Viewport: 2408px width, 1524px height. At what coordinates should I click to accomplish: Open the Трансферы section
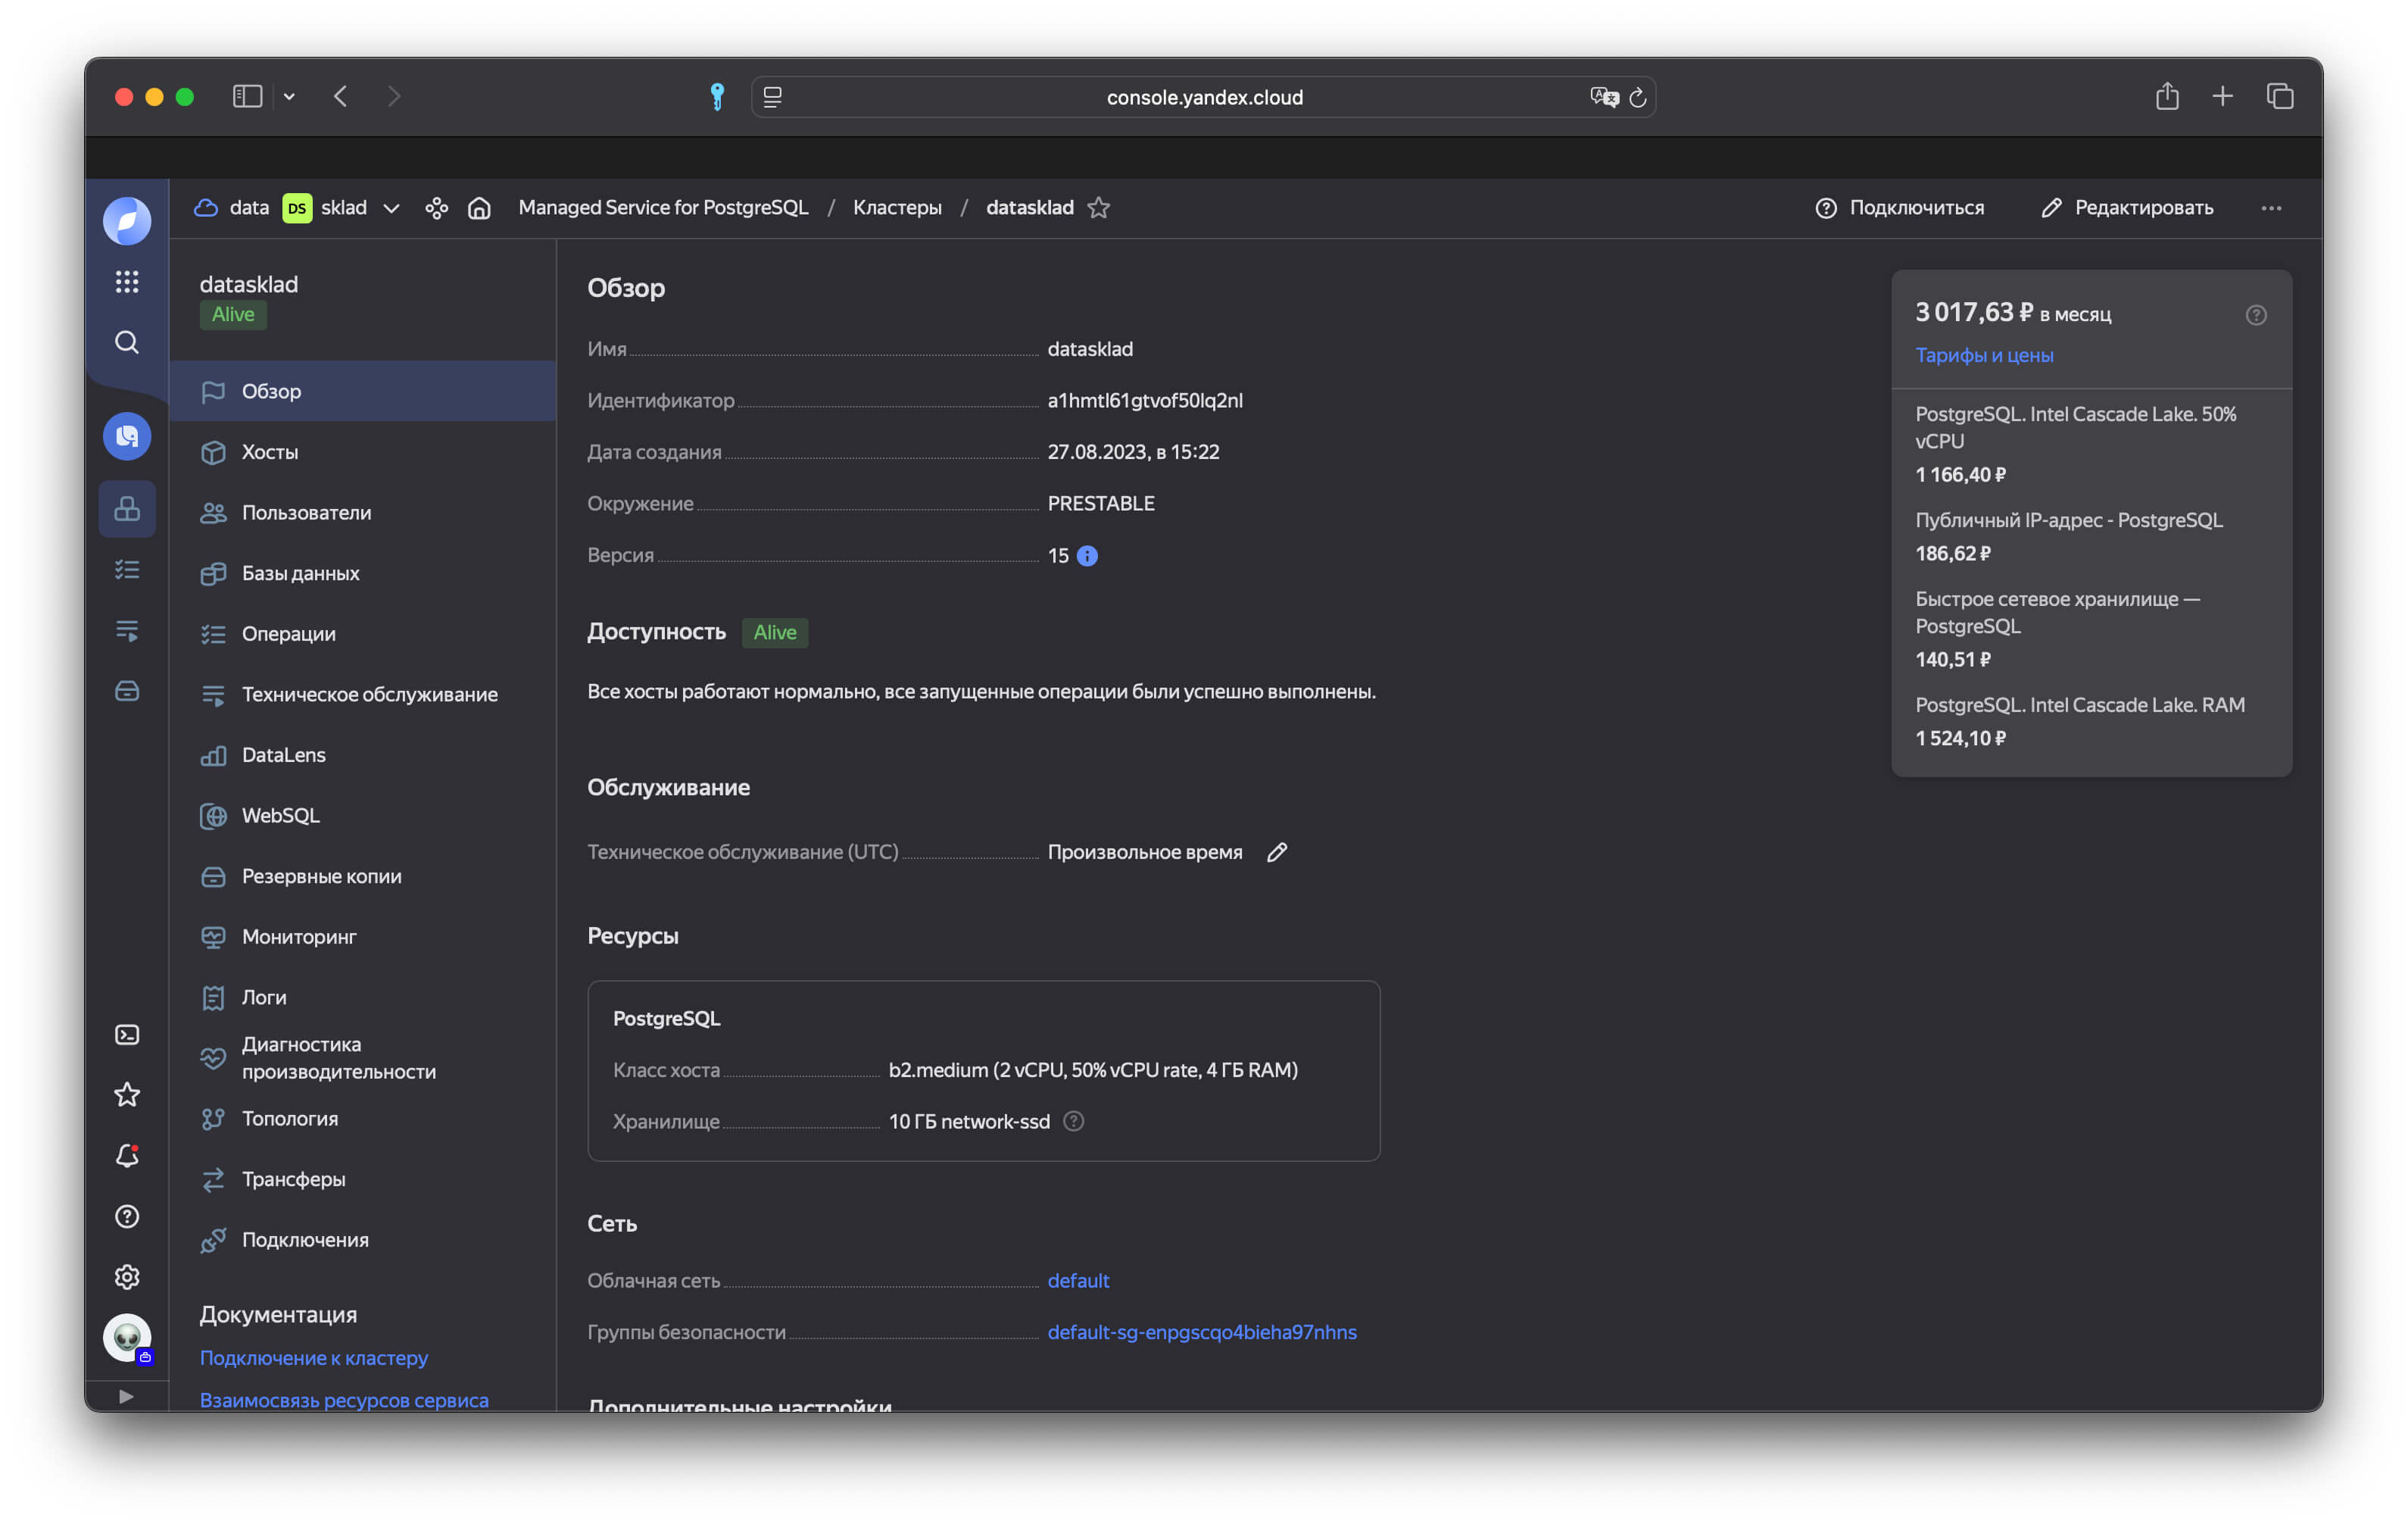(x=362, y=1179)
